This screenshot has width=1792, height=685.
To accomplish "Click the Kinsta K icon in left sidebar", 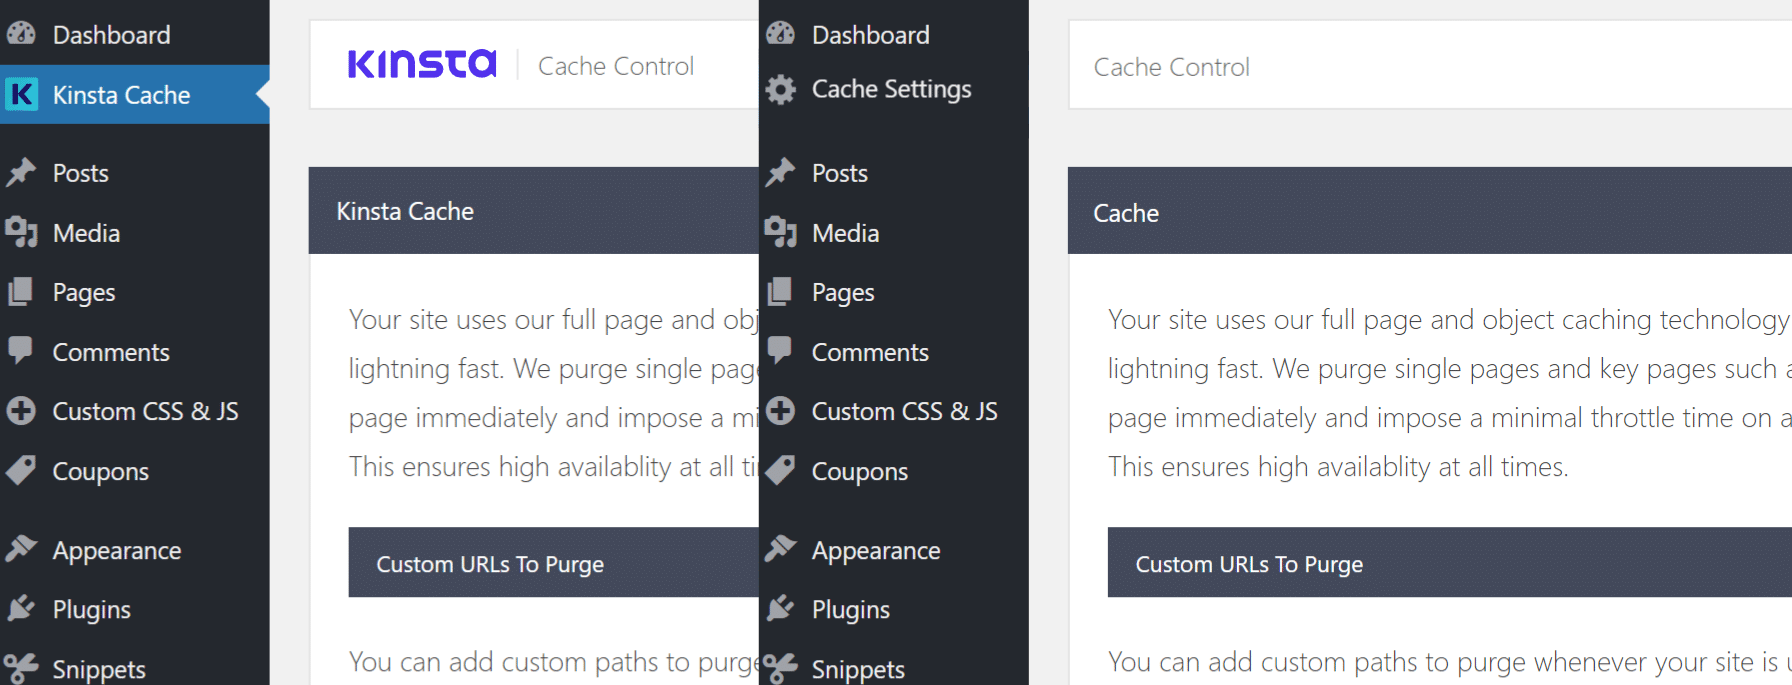I will point(22,94).
